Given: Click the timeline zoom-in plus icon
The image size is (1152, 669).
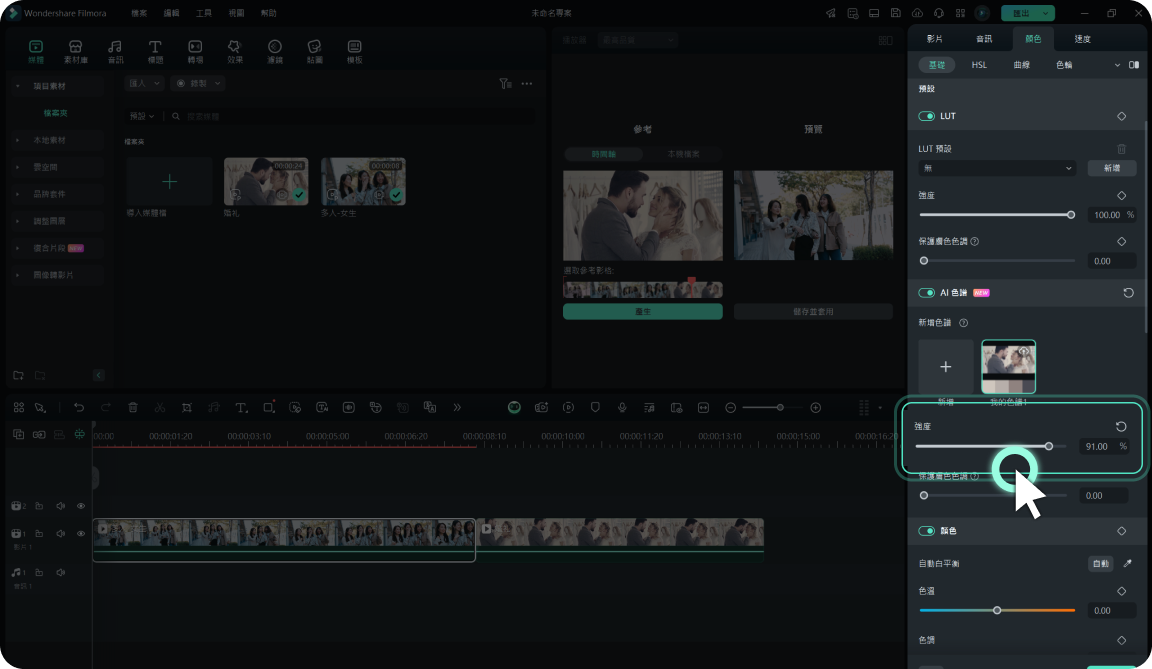Looking at the screenshot, I should [816, 408].
